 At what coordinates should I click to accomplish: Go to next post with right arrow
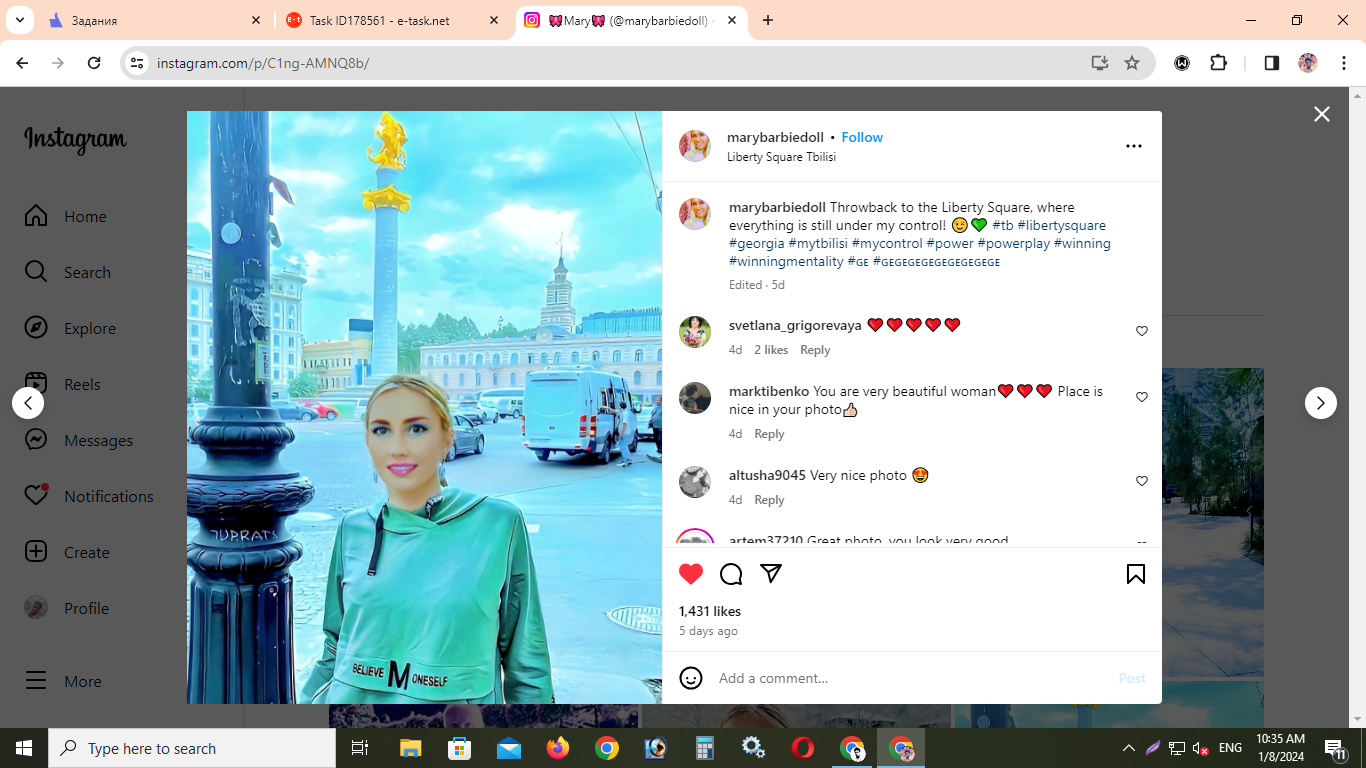click(1321, 403)
